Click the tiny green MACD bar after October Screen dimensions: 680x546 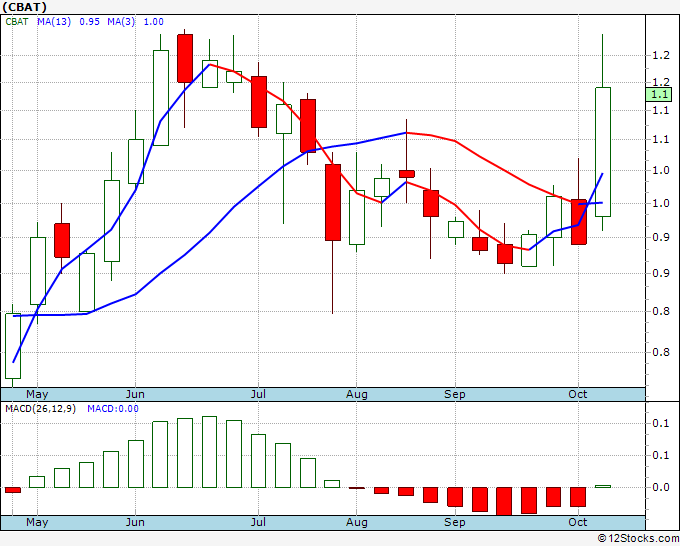point(603,487)
